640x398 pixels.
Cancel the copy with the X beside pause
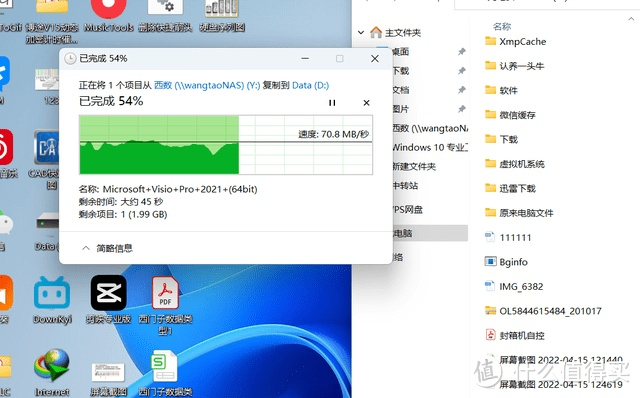click(x=367, y=103)
